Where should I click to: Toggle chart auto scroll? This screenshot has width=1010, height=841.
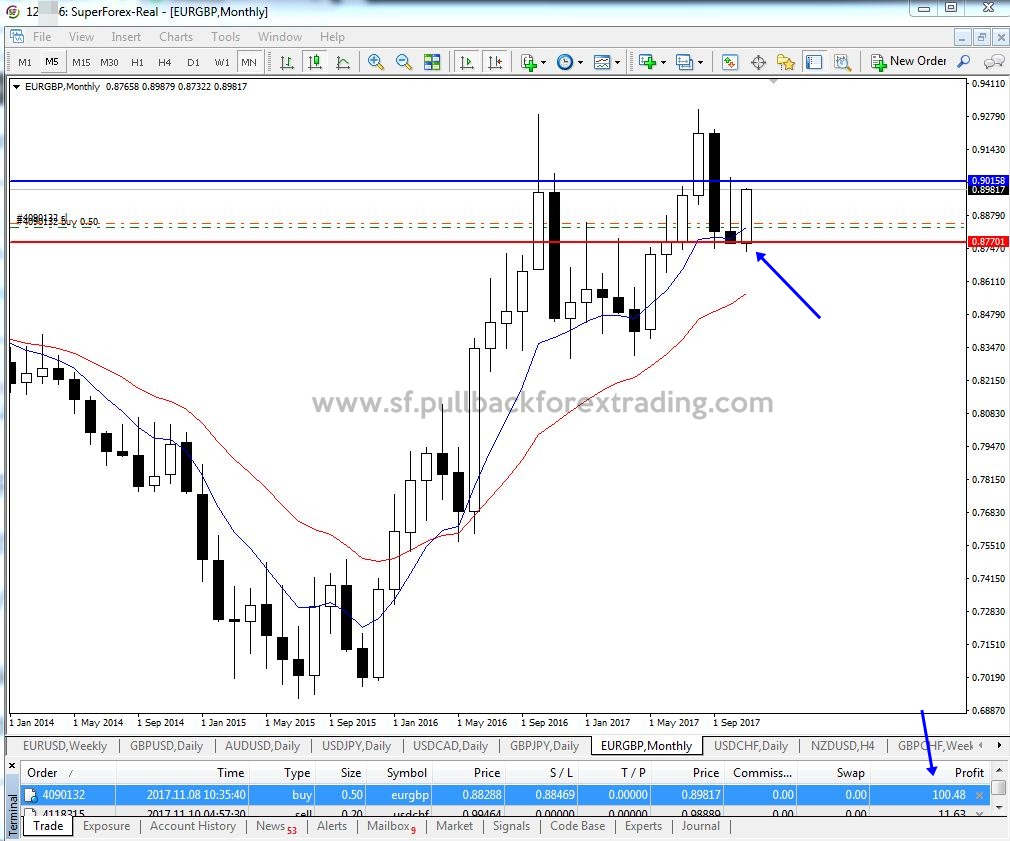pyautogui.click(x=467, y=62)
